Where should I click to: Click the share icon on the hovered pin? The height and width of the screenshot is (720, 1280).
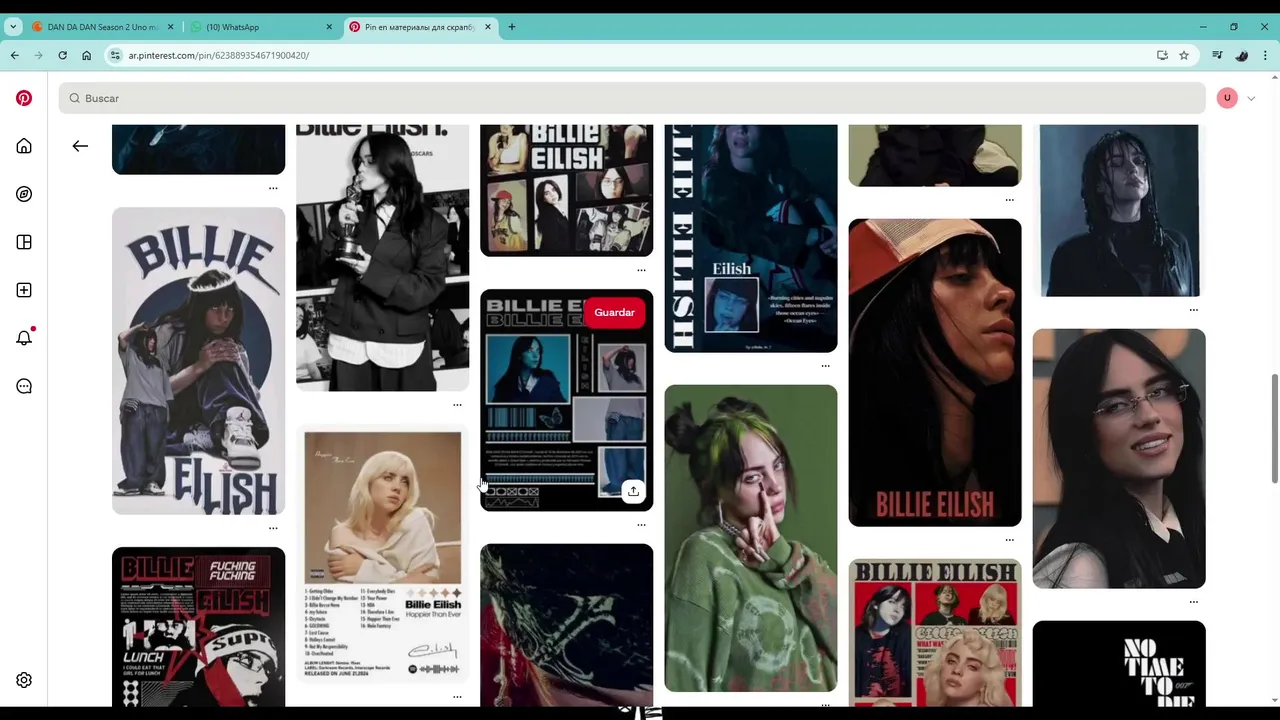click(x=633, y=491)
